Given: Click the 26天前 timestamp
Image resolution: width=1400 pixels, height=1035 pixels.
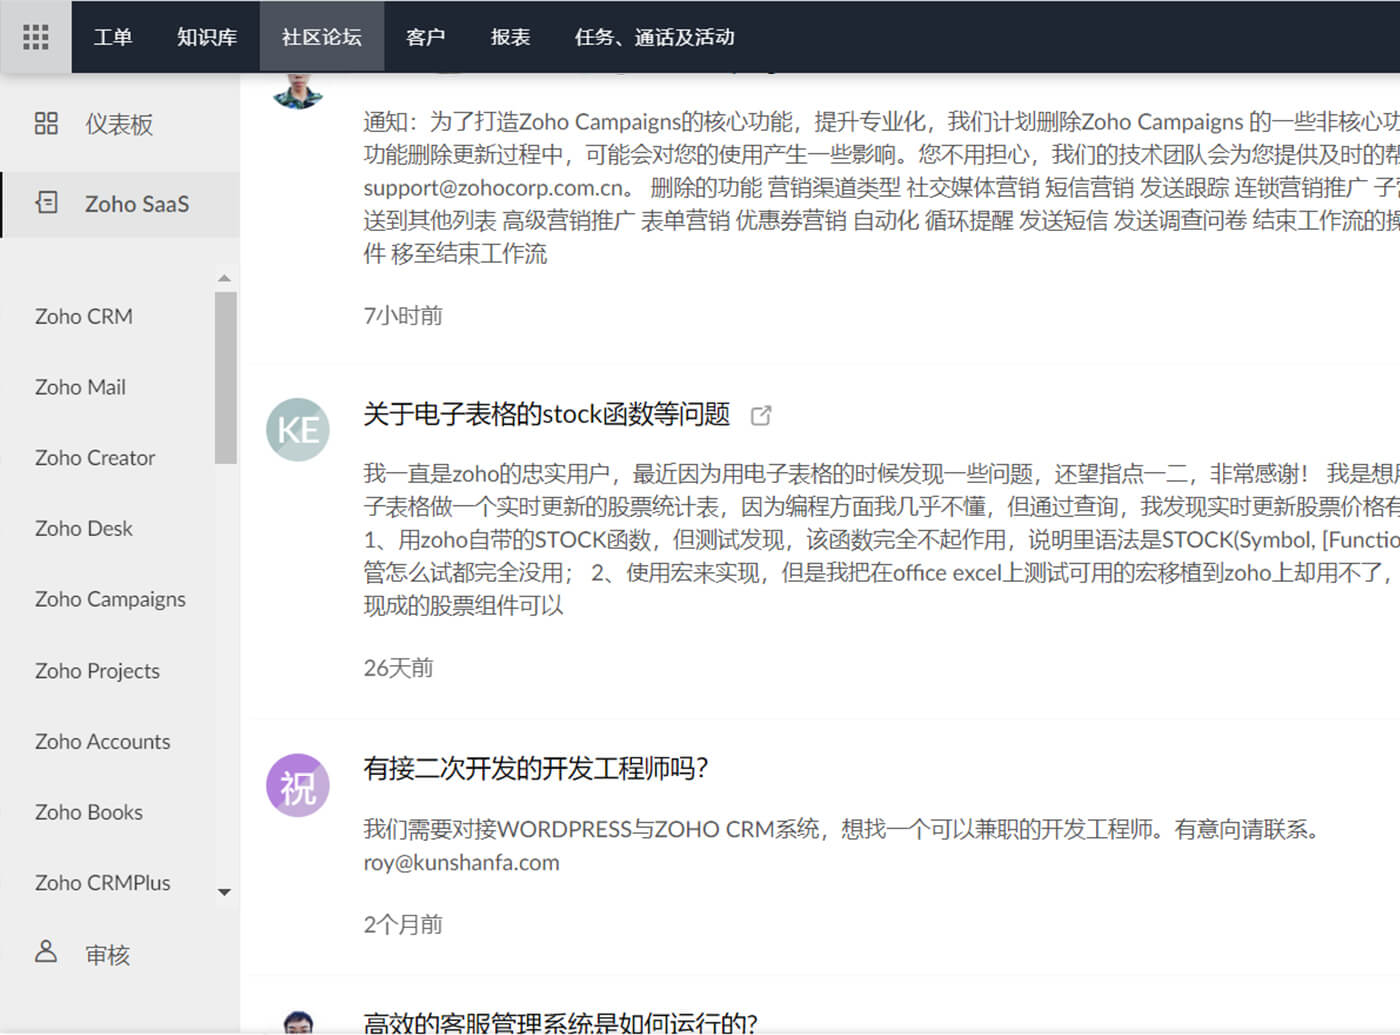Looking at the screenshot, I should [398, 668].
